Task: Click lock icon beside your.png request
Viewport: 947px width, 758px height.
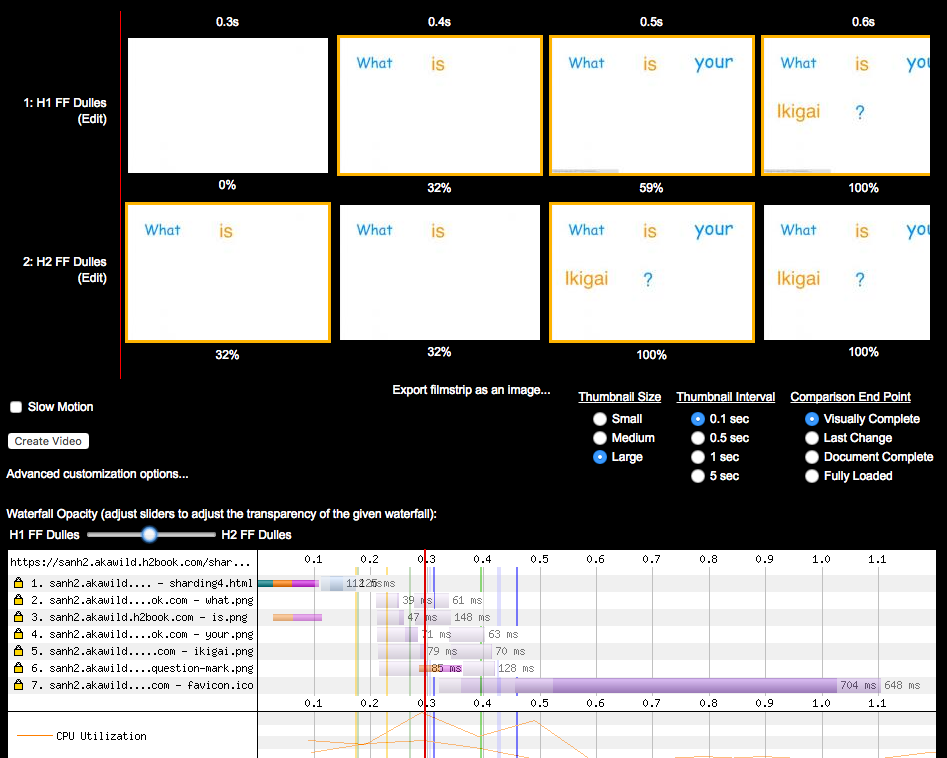Action: [x=19, y=634]
